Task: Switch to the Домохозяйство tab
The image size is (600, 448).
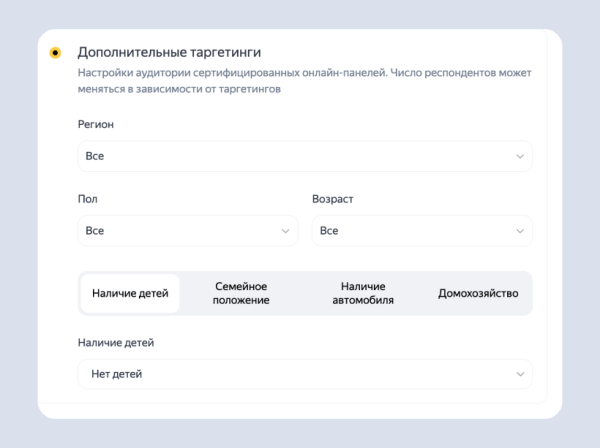Action: point(478,294)
